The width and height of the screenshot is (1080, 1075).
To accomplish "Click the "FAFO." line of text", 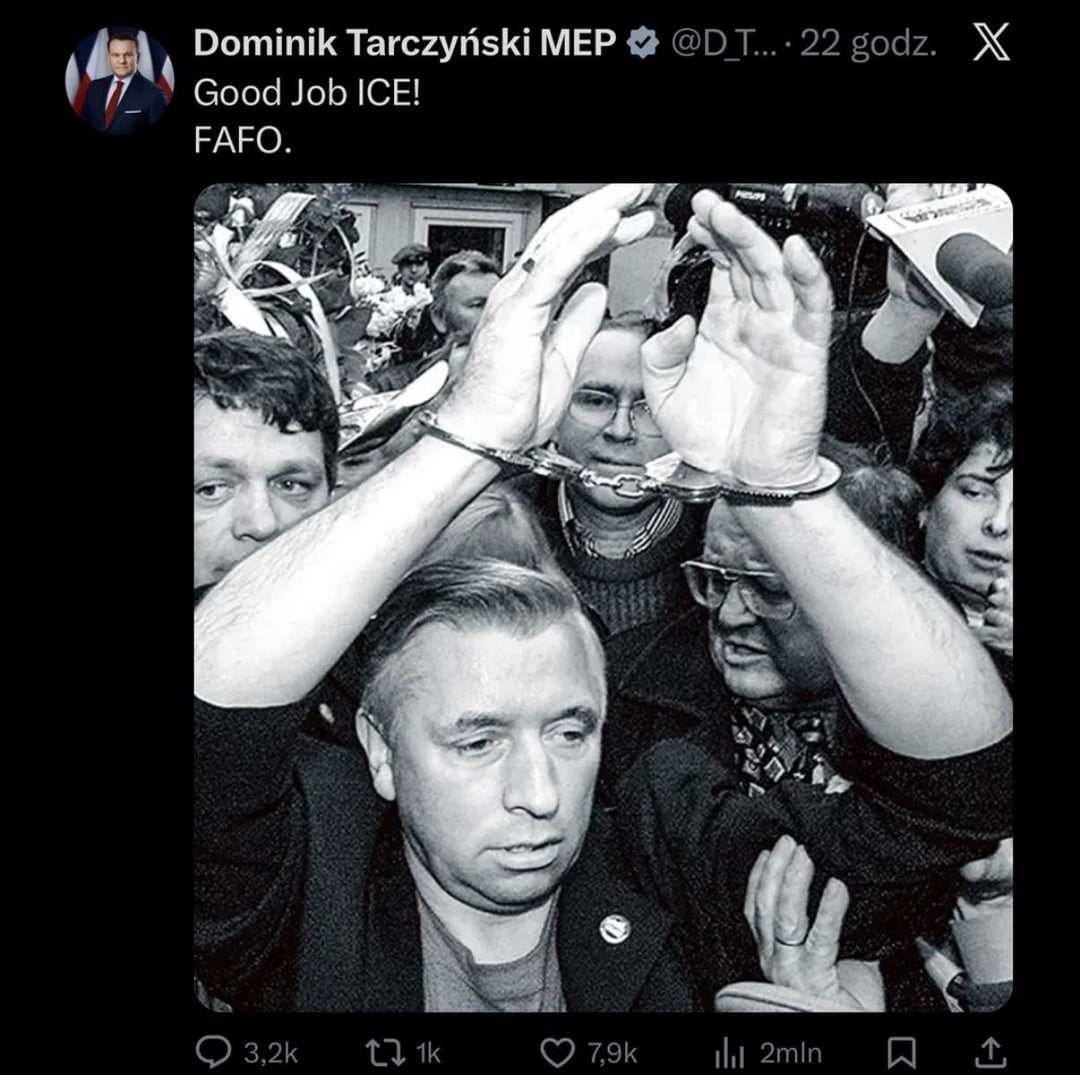I will point(242,141).
